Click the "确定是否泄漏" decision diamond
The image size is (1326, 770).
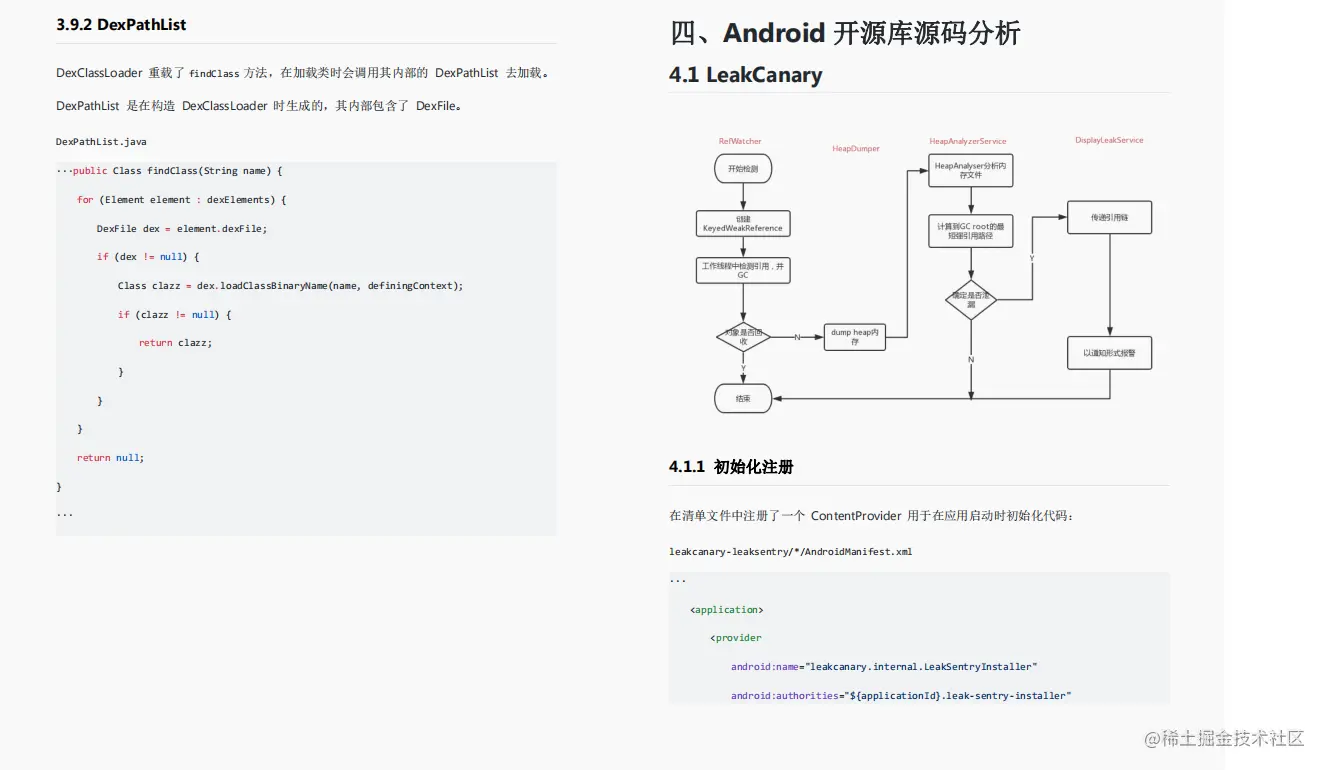(971, 299)
